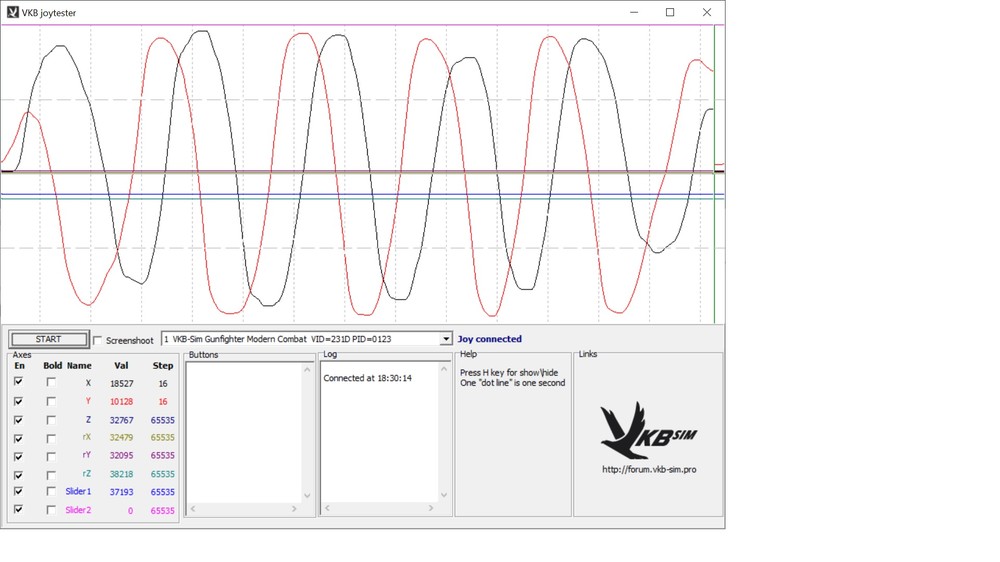Click the 'Joy connected' status text

coord(489,339)
